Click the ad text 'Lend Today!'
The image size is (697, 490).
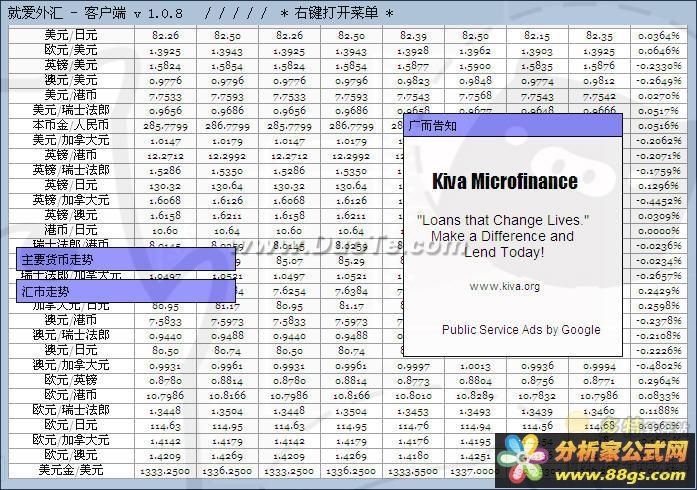point(504,252)
